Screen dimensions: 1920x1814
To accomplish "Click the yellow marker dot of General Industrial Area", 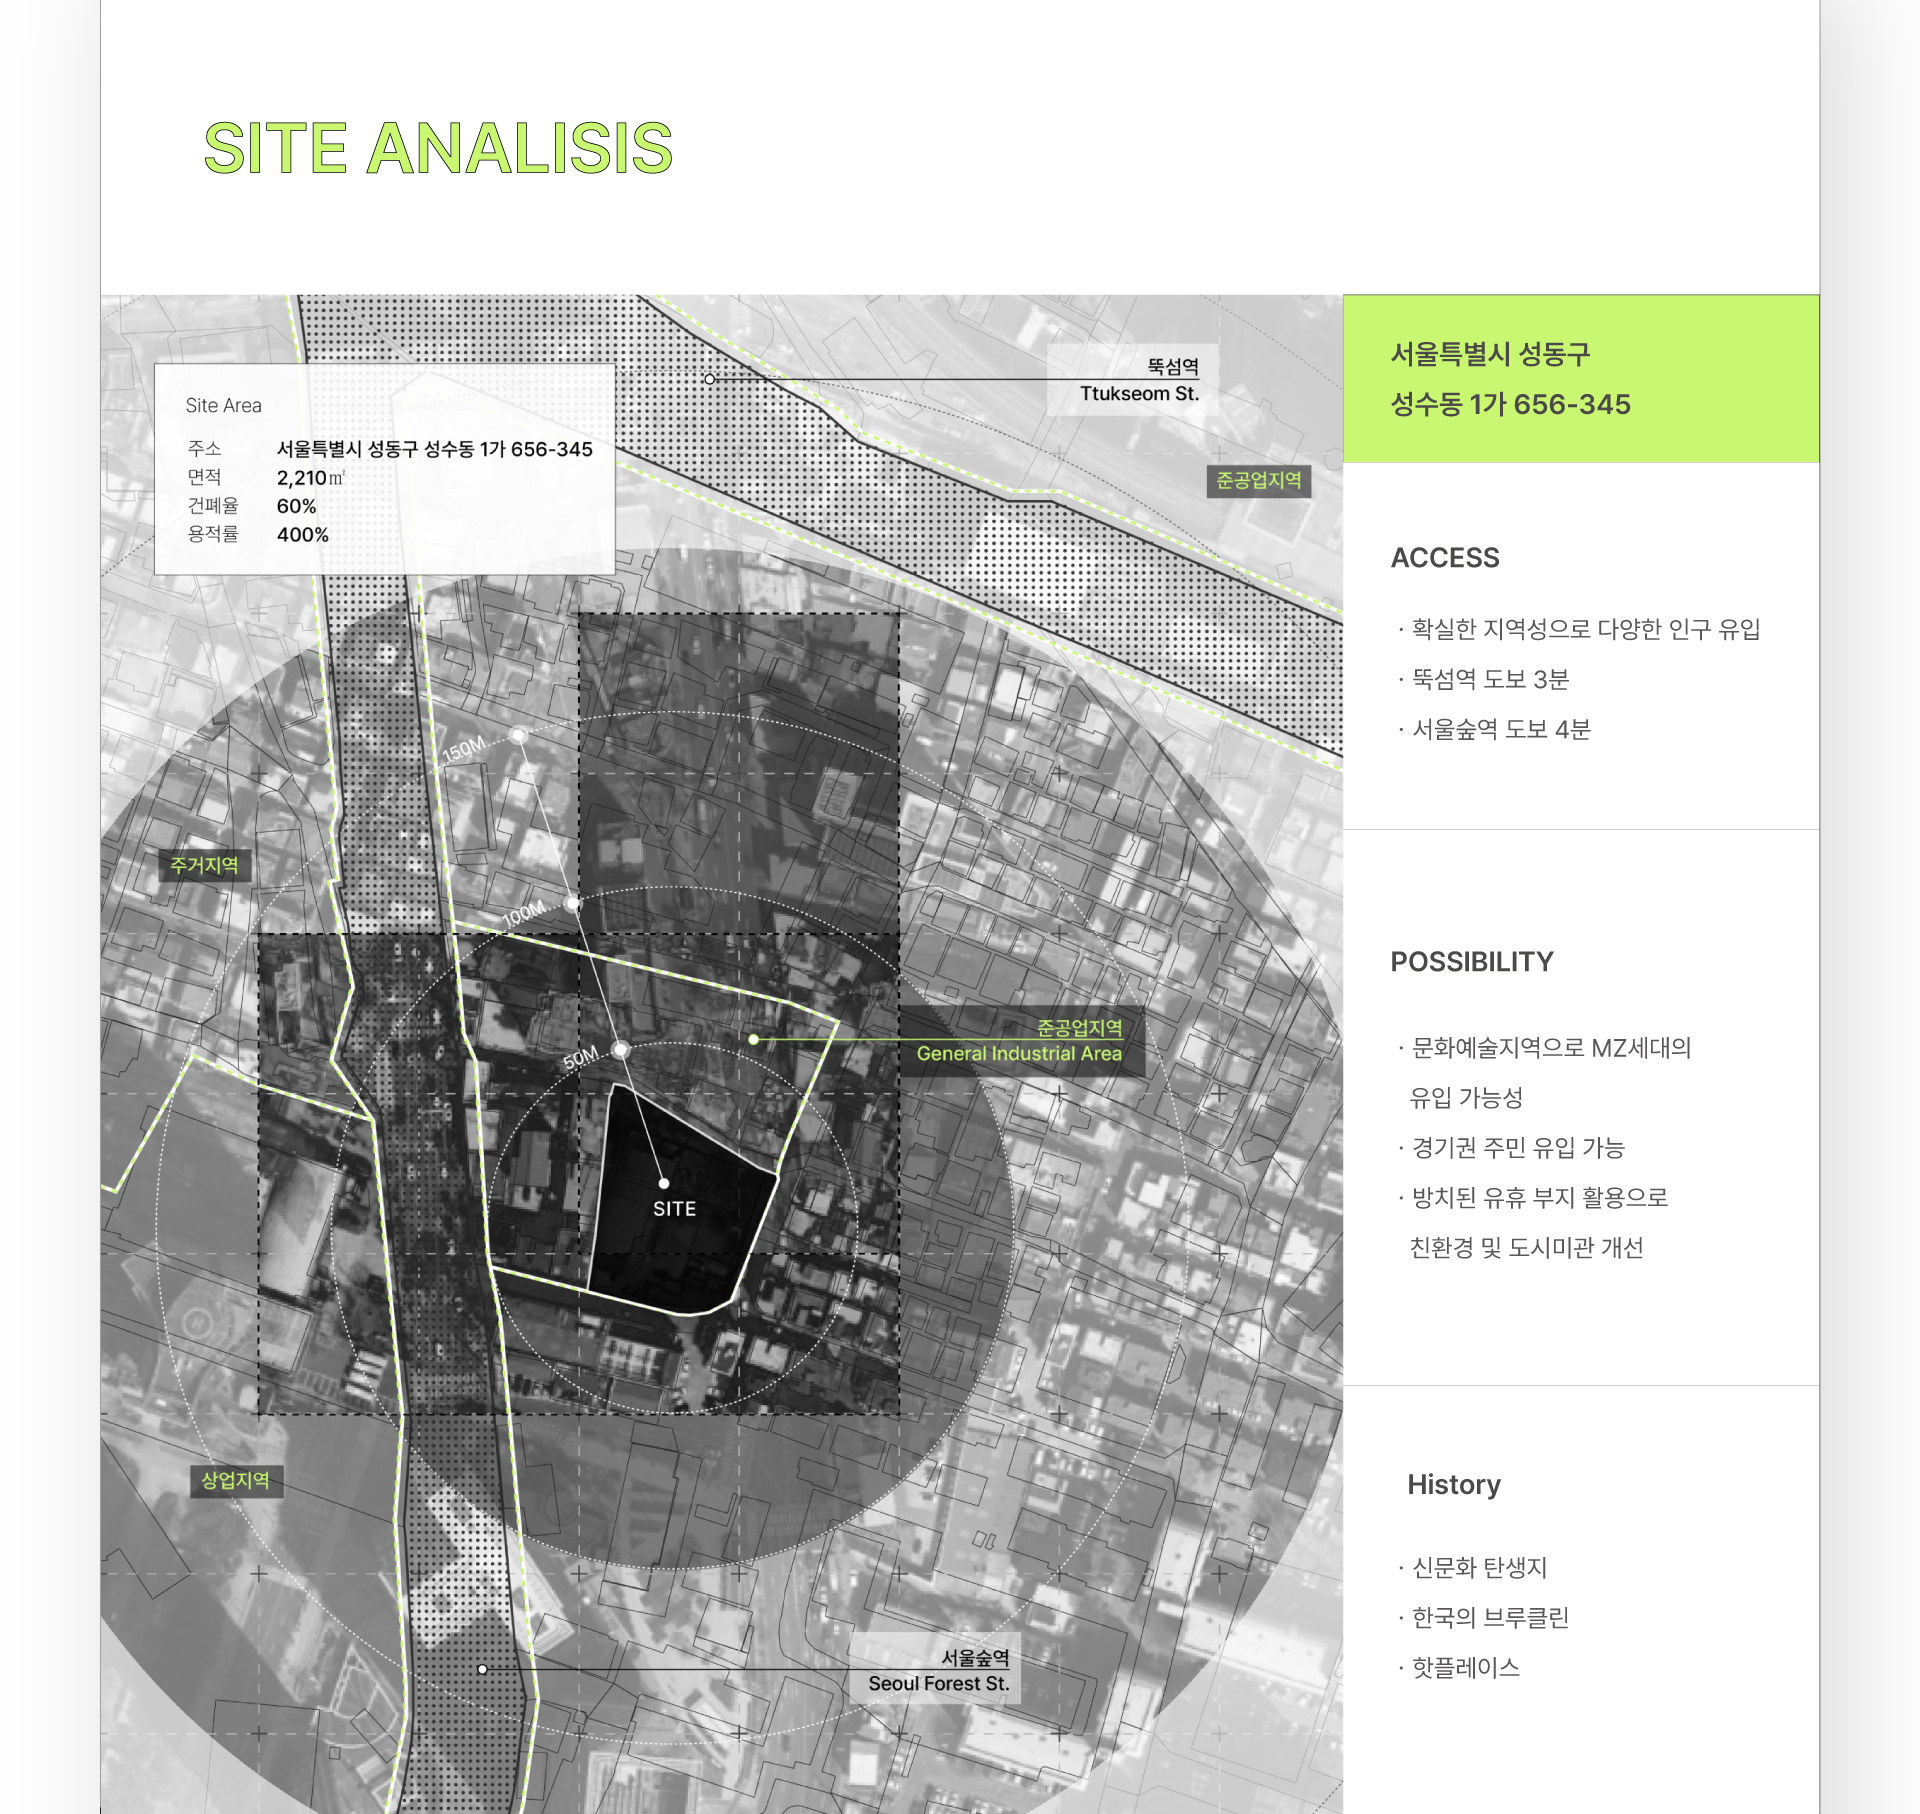I will point(754,1040).
